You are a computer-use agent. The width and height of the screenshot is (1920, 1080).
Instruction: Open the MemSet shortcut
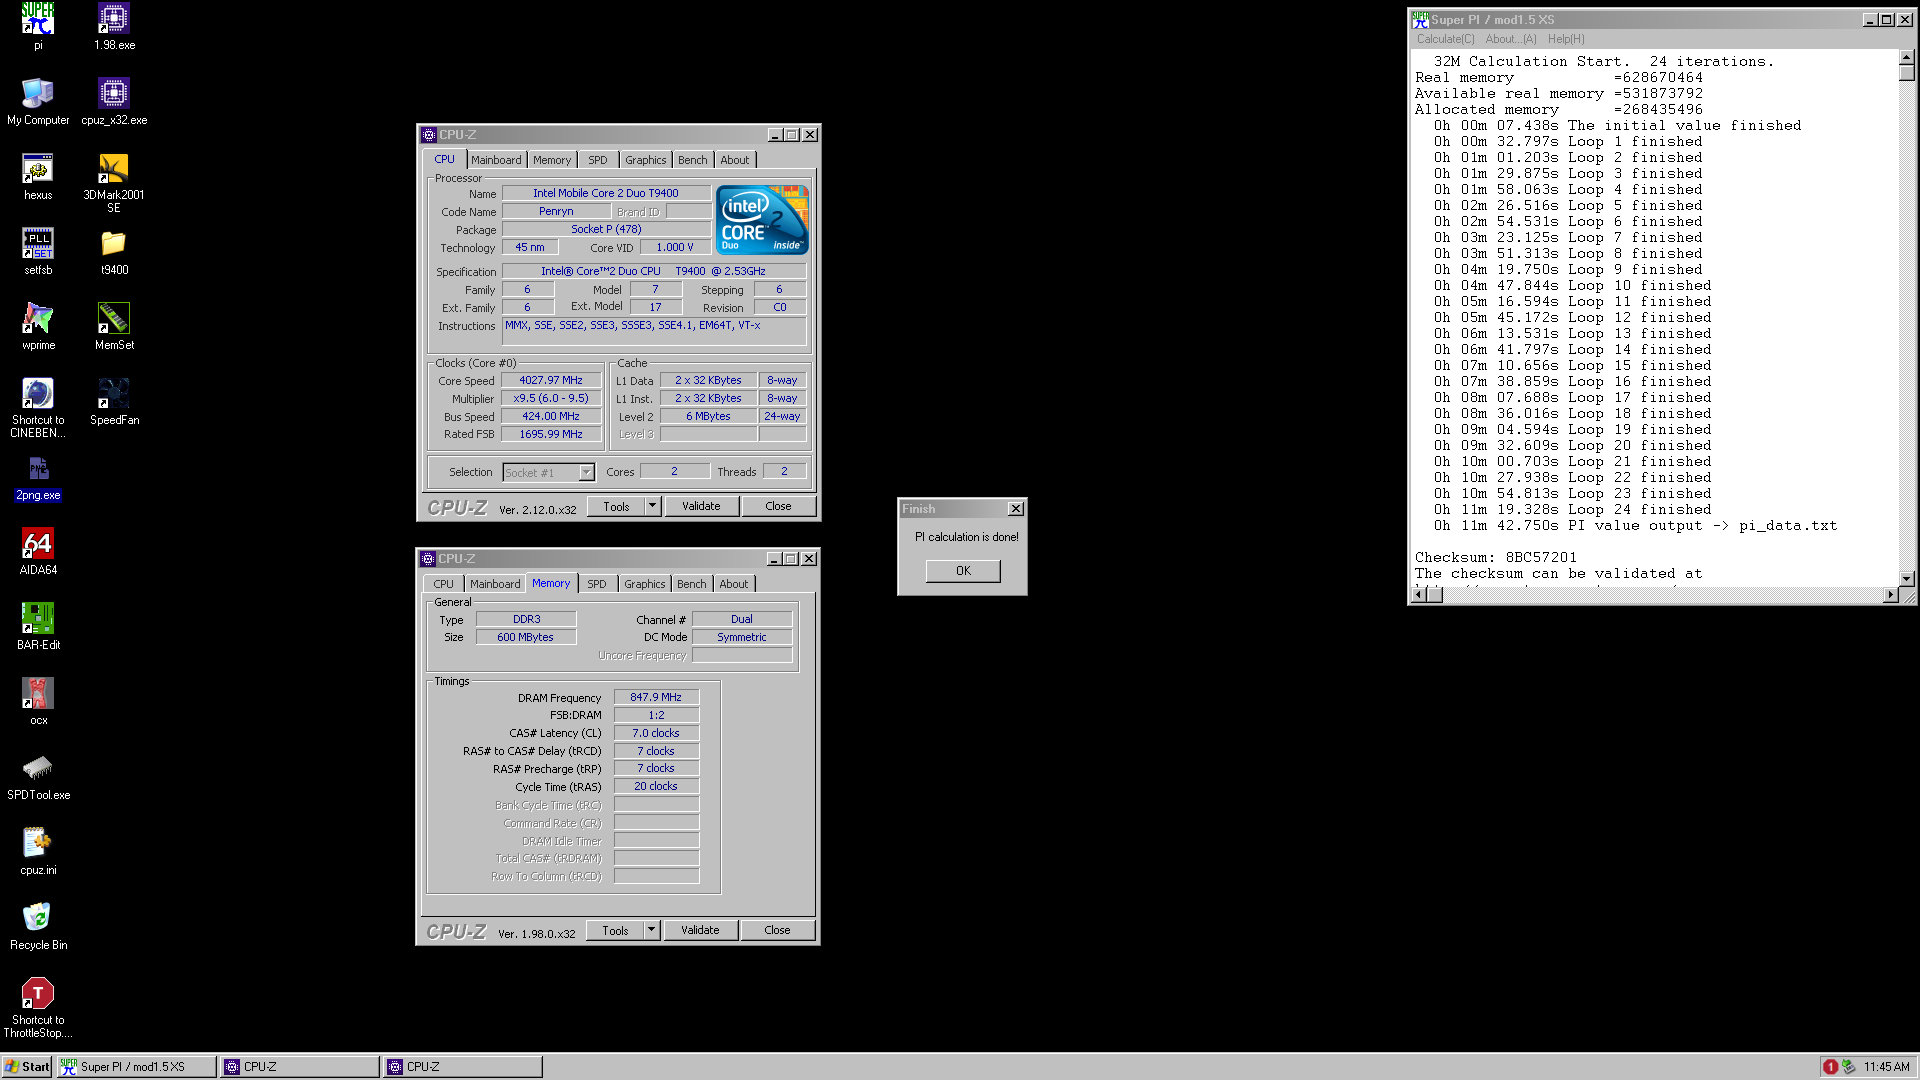pos(114,326)
